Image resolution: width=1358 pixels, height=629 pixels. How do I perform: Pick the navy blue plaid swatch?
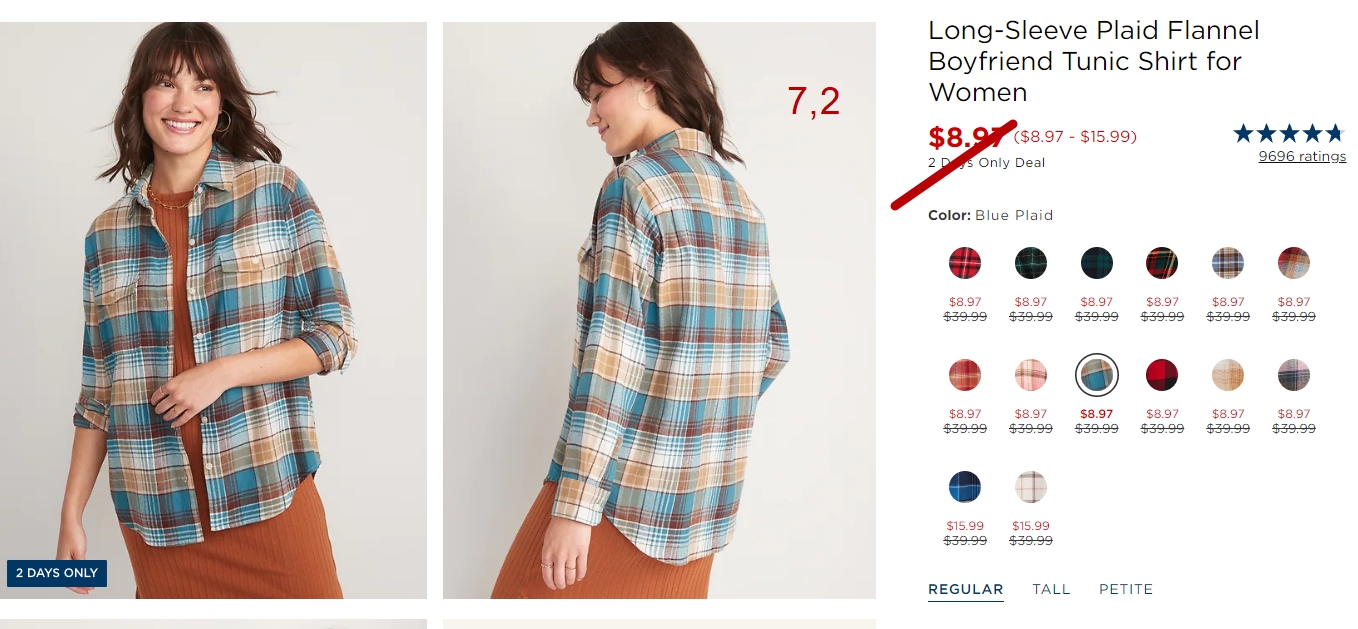965,487
